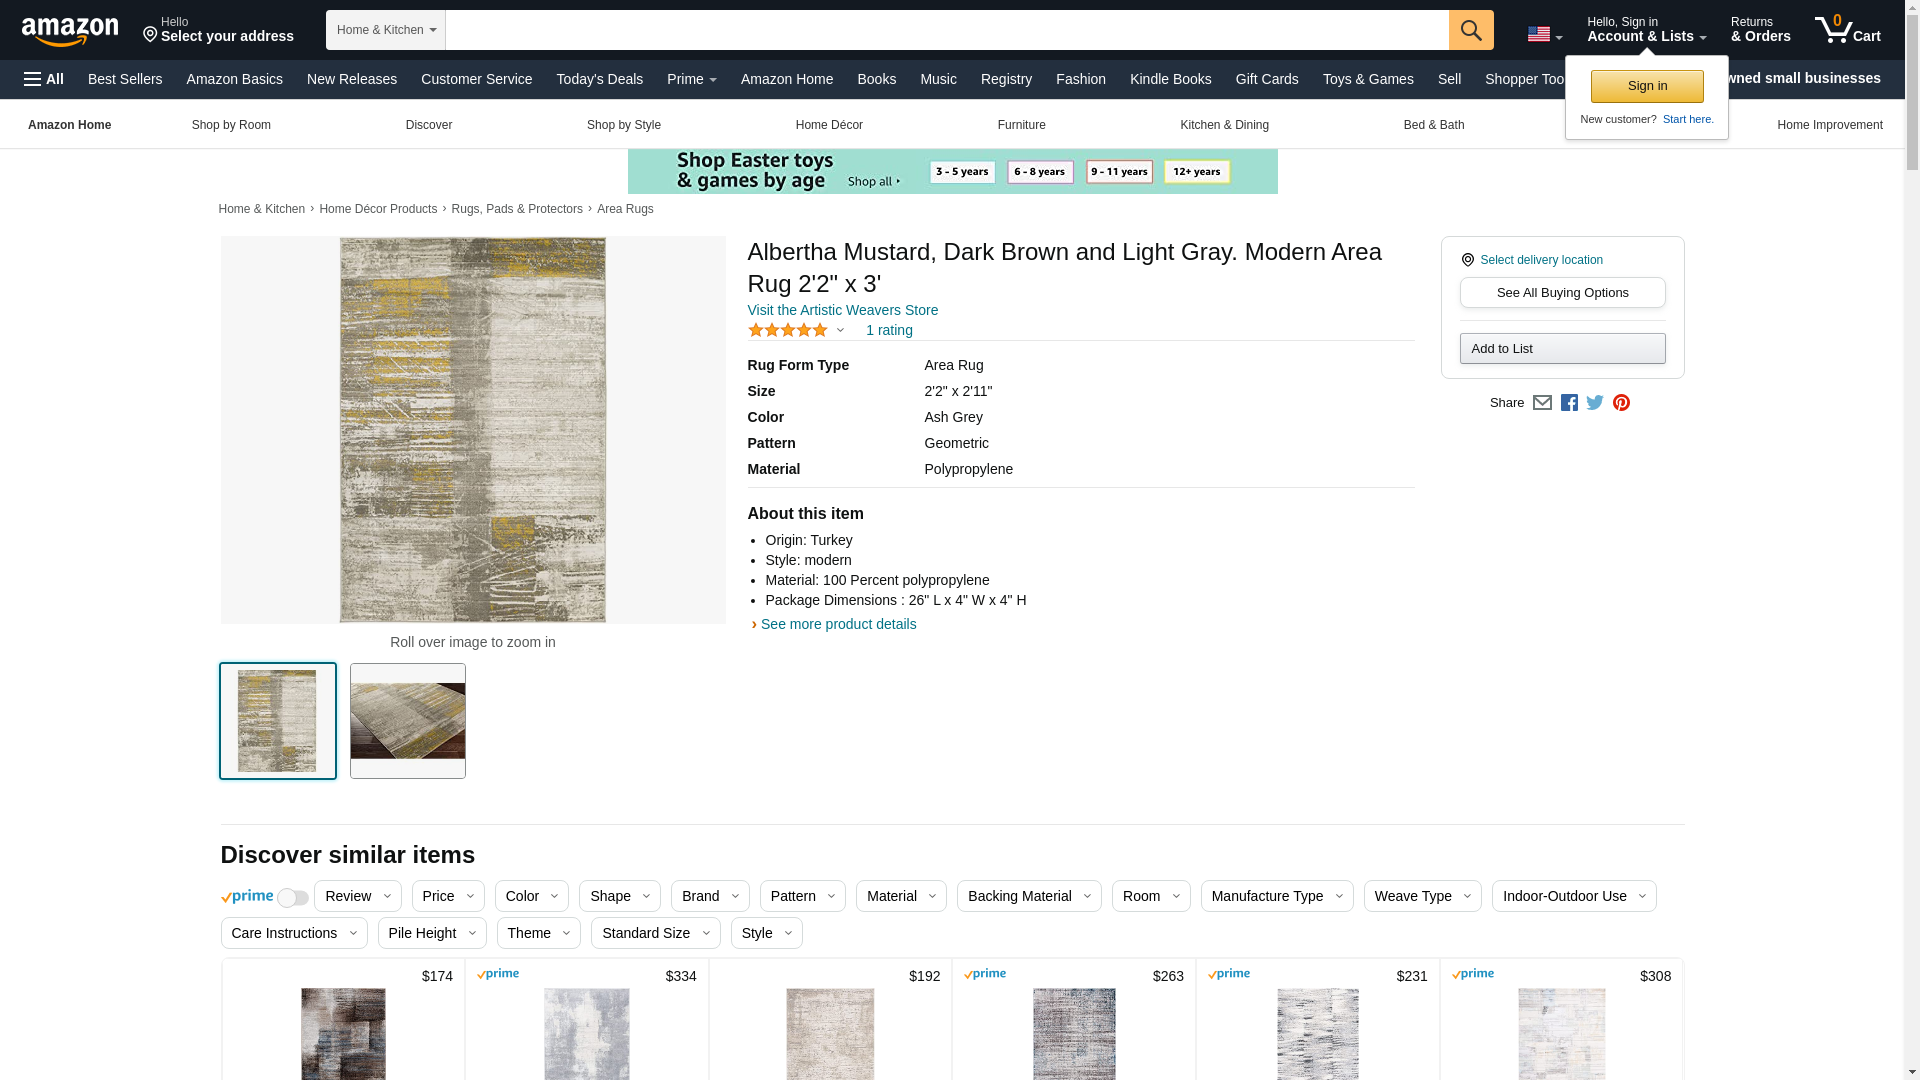Click into the search input field
The height and width of the screenshot is (1080, 1920).
pyautogui.click(x=946, y=30)
